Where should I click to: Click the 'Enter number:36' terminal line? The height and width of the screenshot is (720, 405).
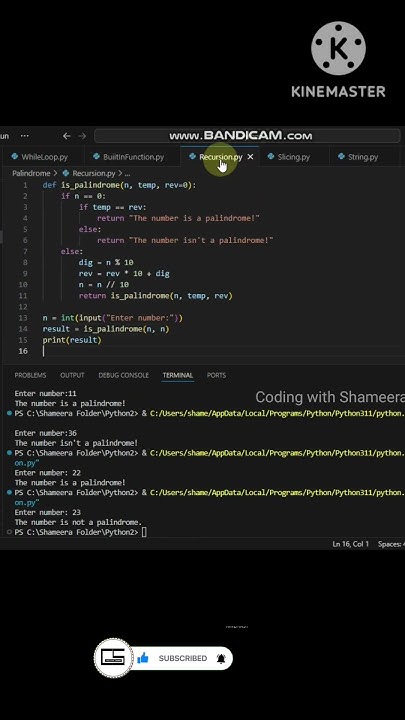(x=45, y=433)
